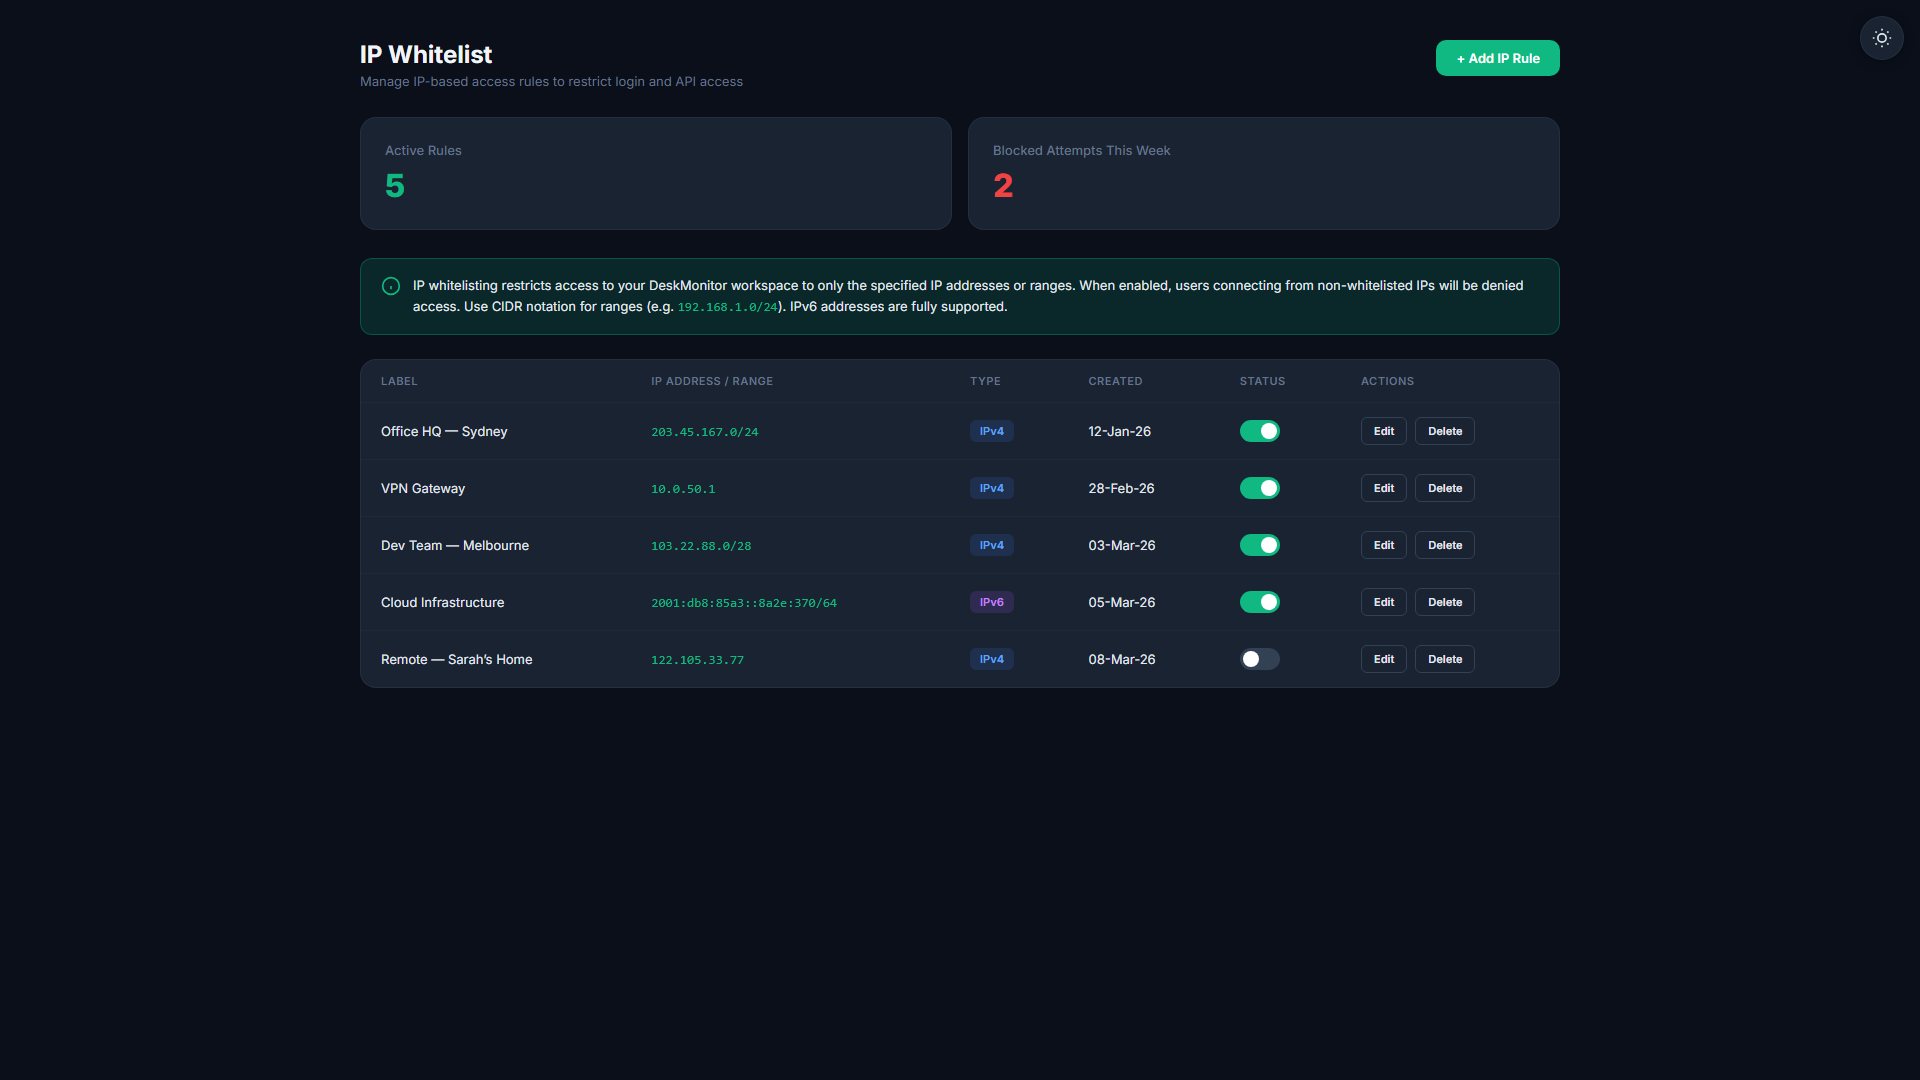Click the IPv4 badge for Office HQ — Sydney

[991, 431]
